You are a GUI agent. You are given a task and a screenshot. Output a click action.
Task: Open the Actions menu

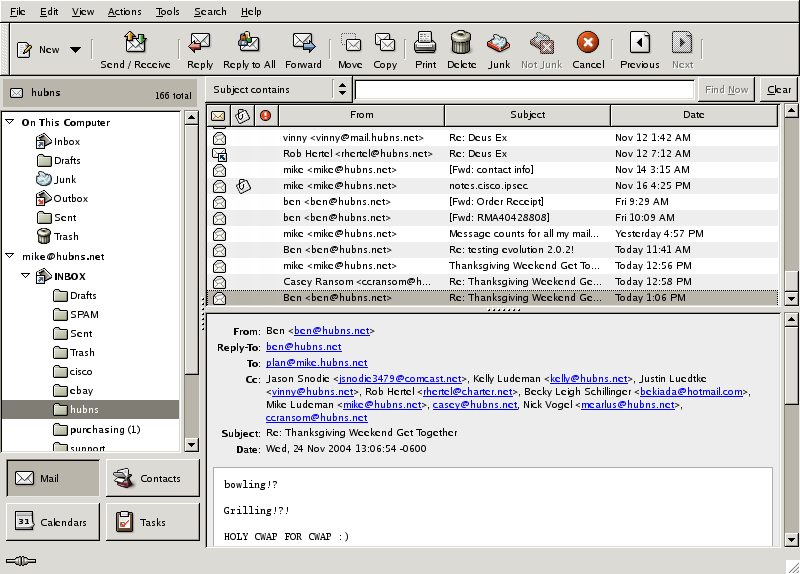[124, 12]
